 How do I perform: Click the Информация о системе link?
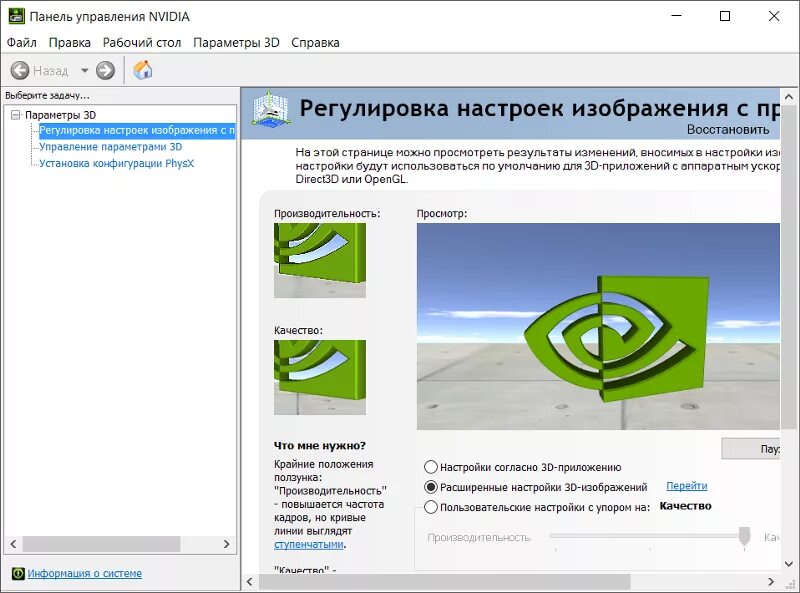click(x=85, y=573)
